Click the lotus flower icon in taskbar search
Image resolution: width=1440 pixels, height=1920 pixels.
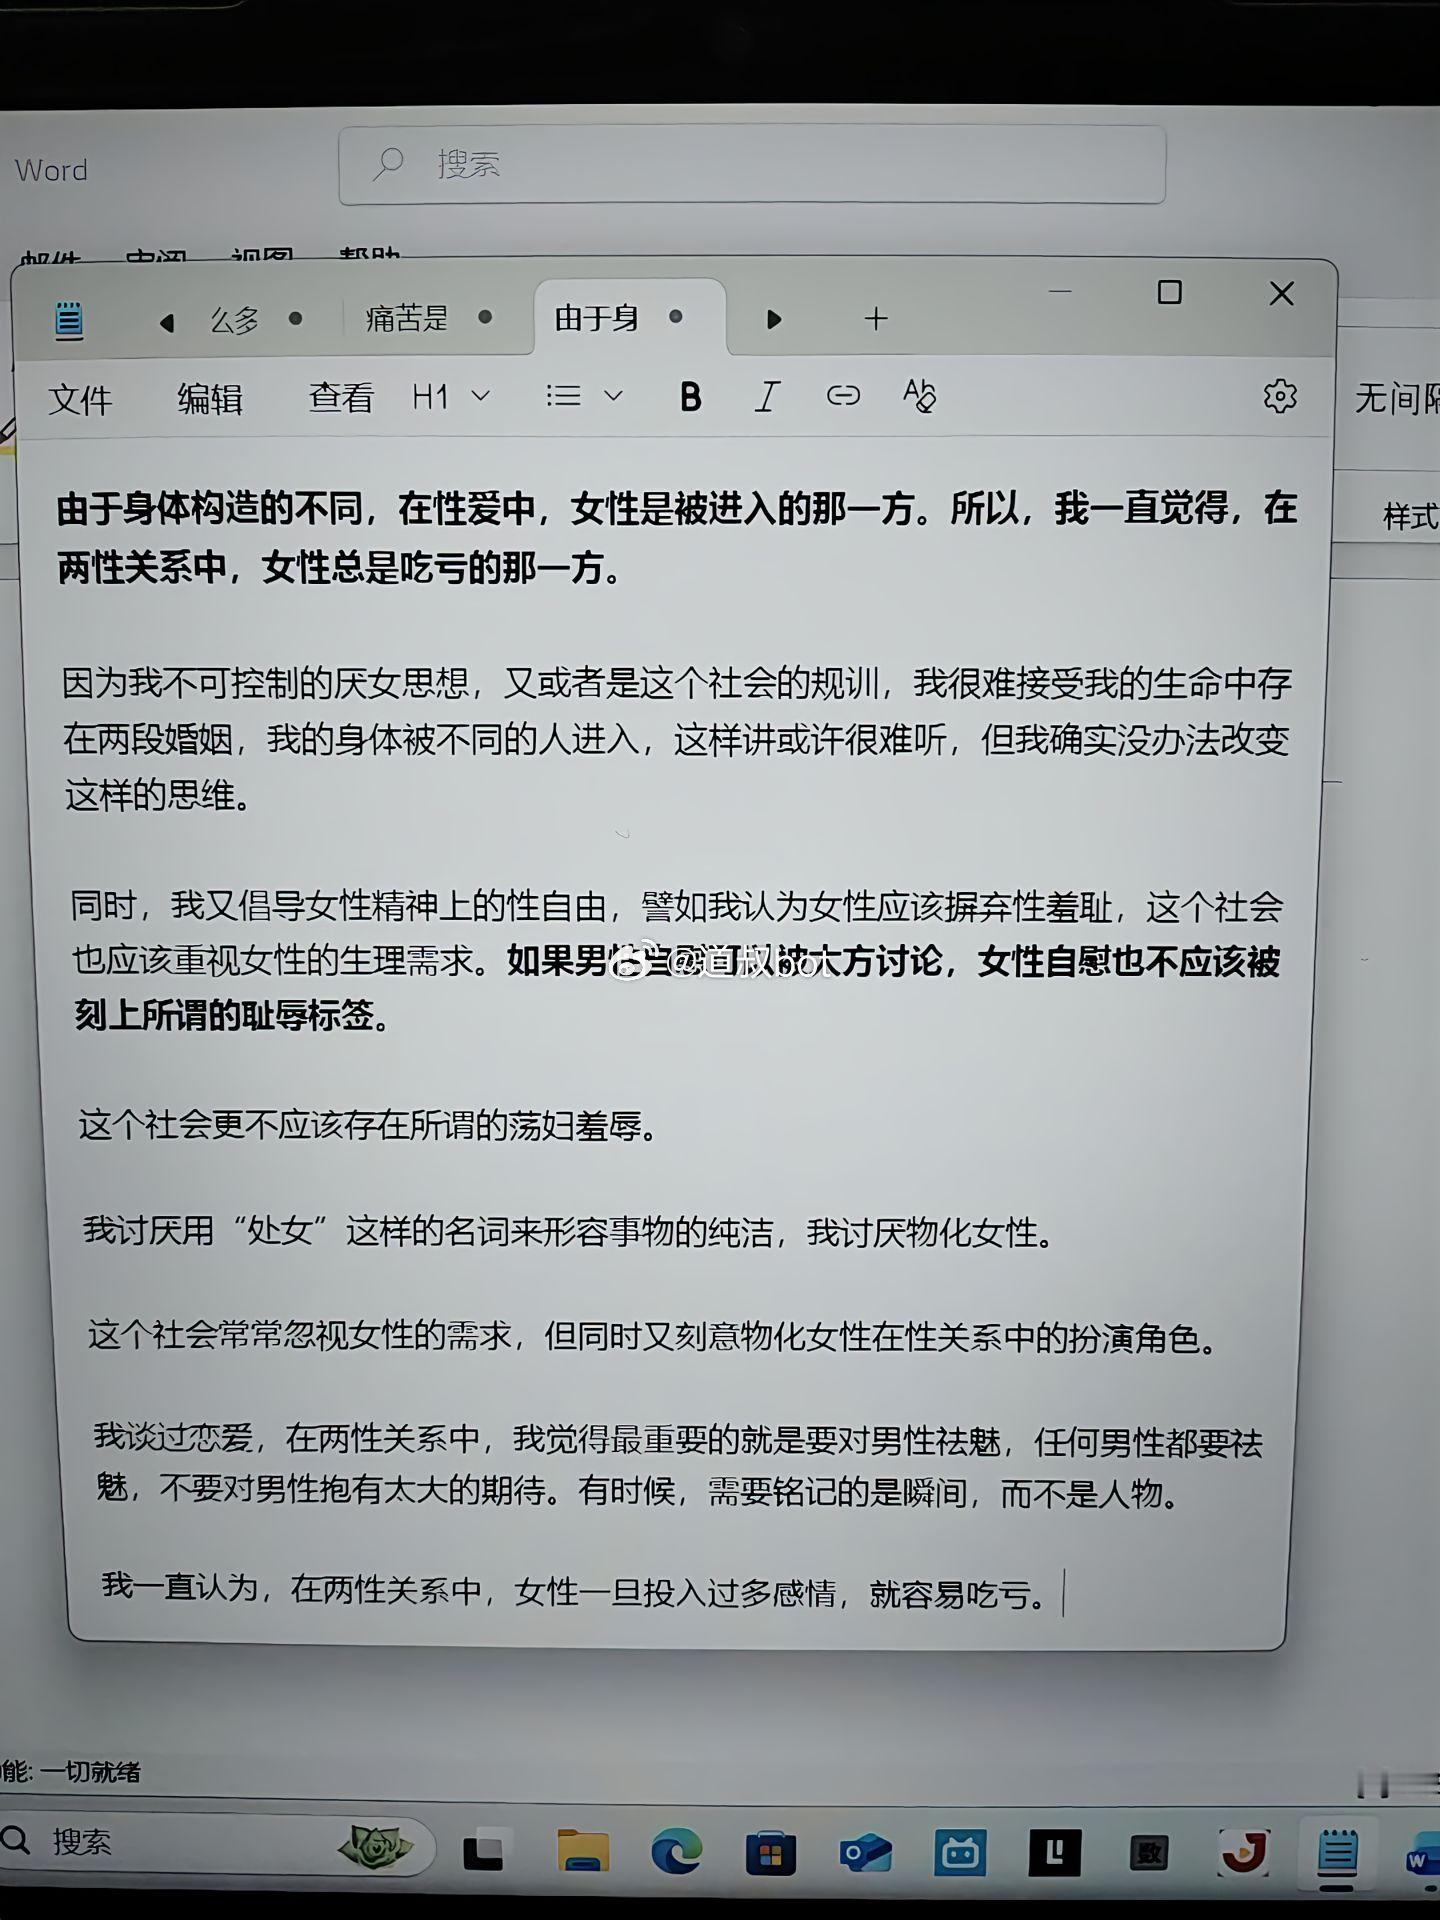(376, 1847)
